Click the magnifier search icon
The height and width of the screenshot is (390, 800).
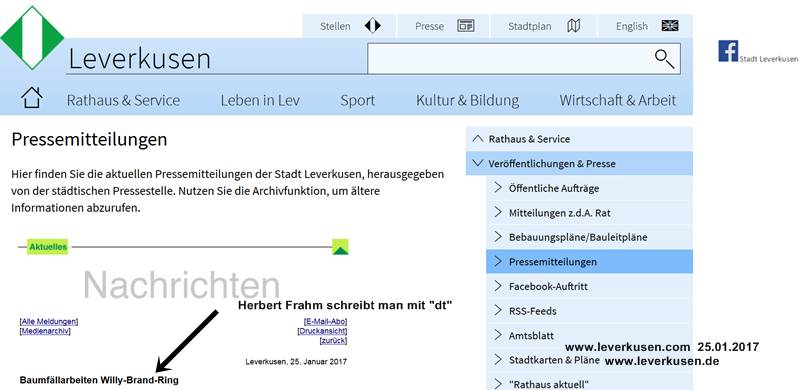pos(664,59)
